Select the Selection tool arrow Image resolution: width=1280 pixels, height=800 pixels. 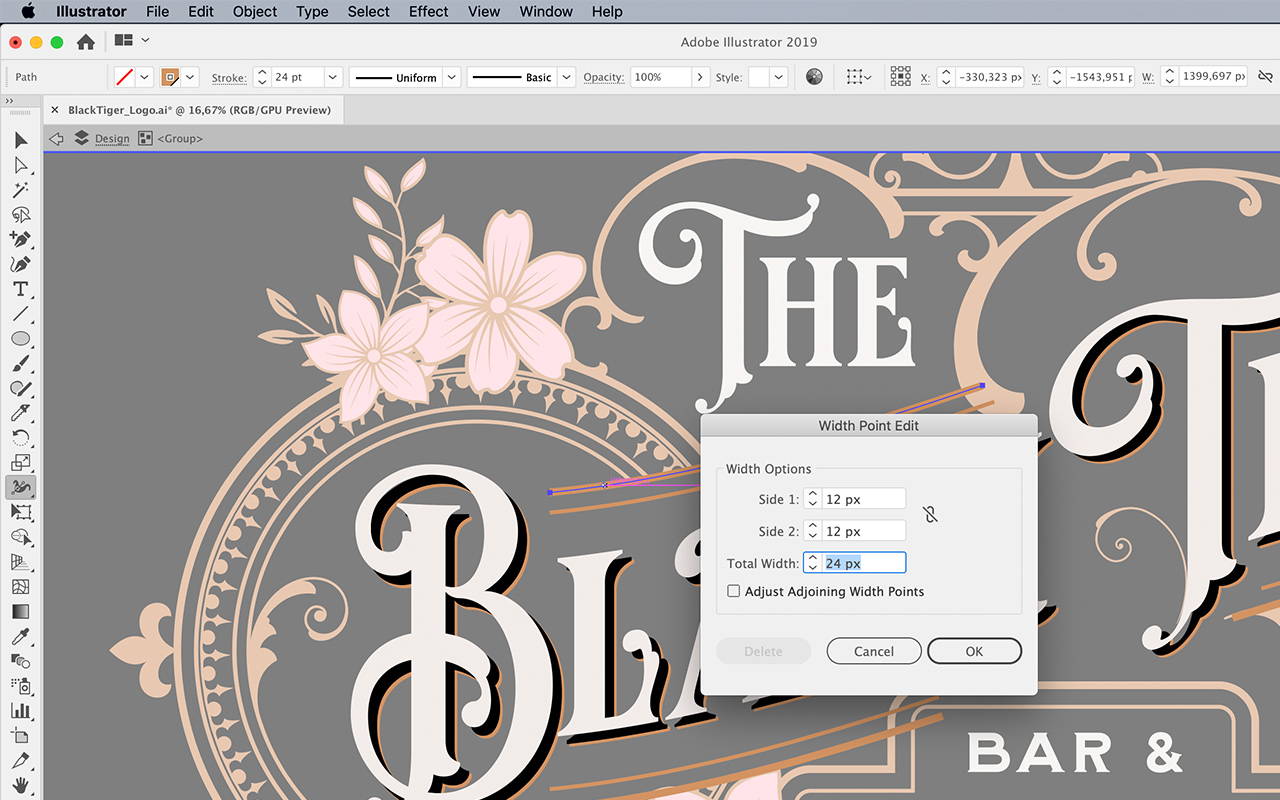tap(20, 140)
